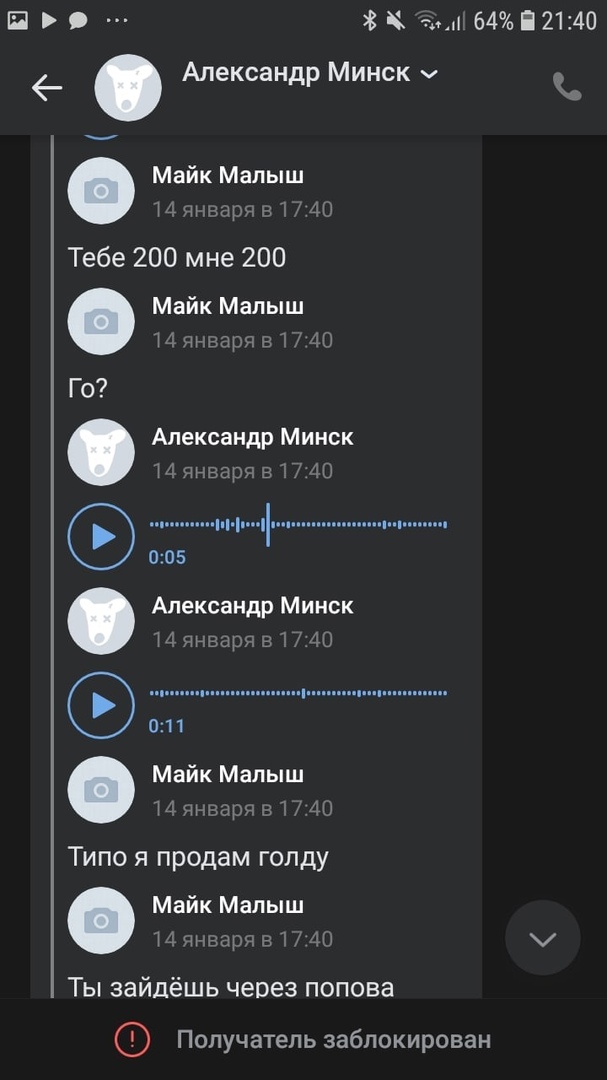This screenshot has height=1080, width=607.
Task: Open Майк Малыш avatar above 'Тебе 200 мне 200'
Action: coord(101,191)
